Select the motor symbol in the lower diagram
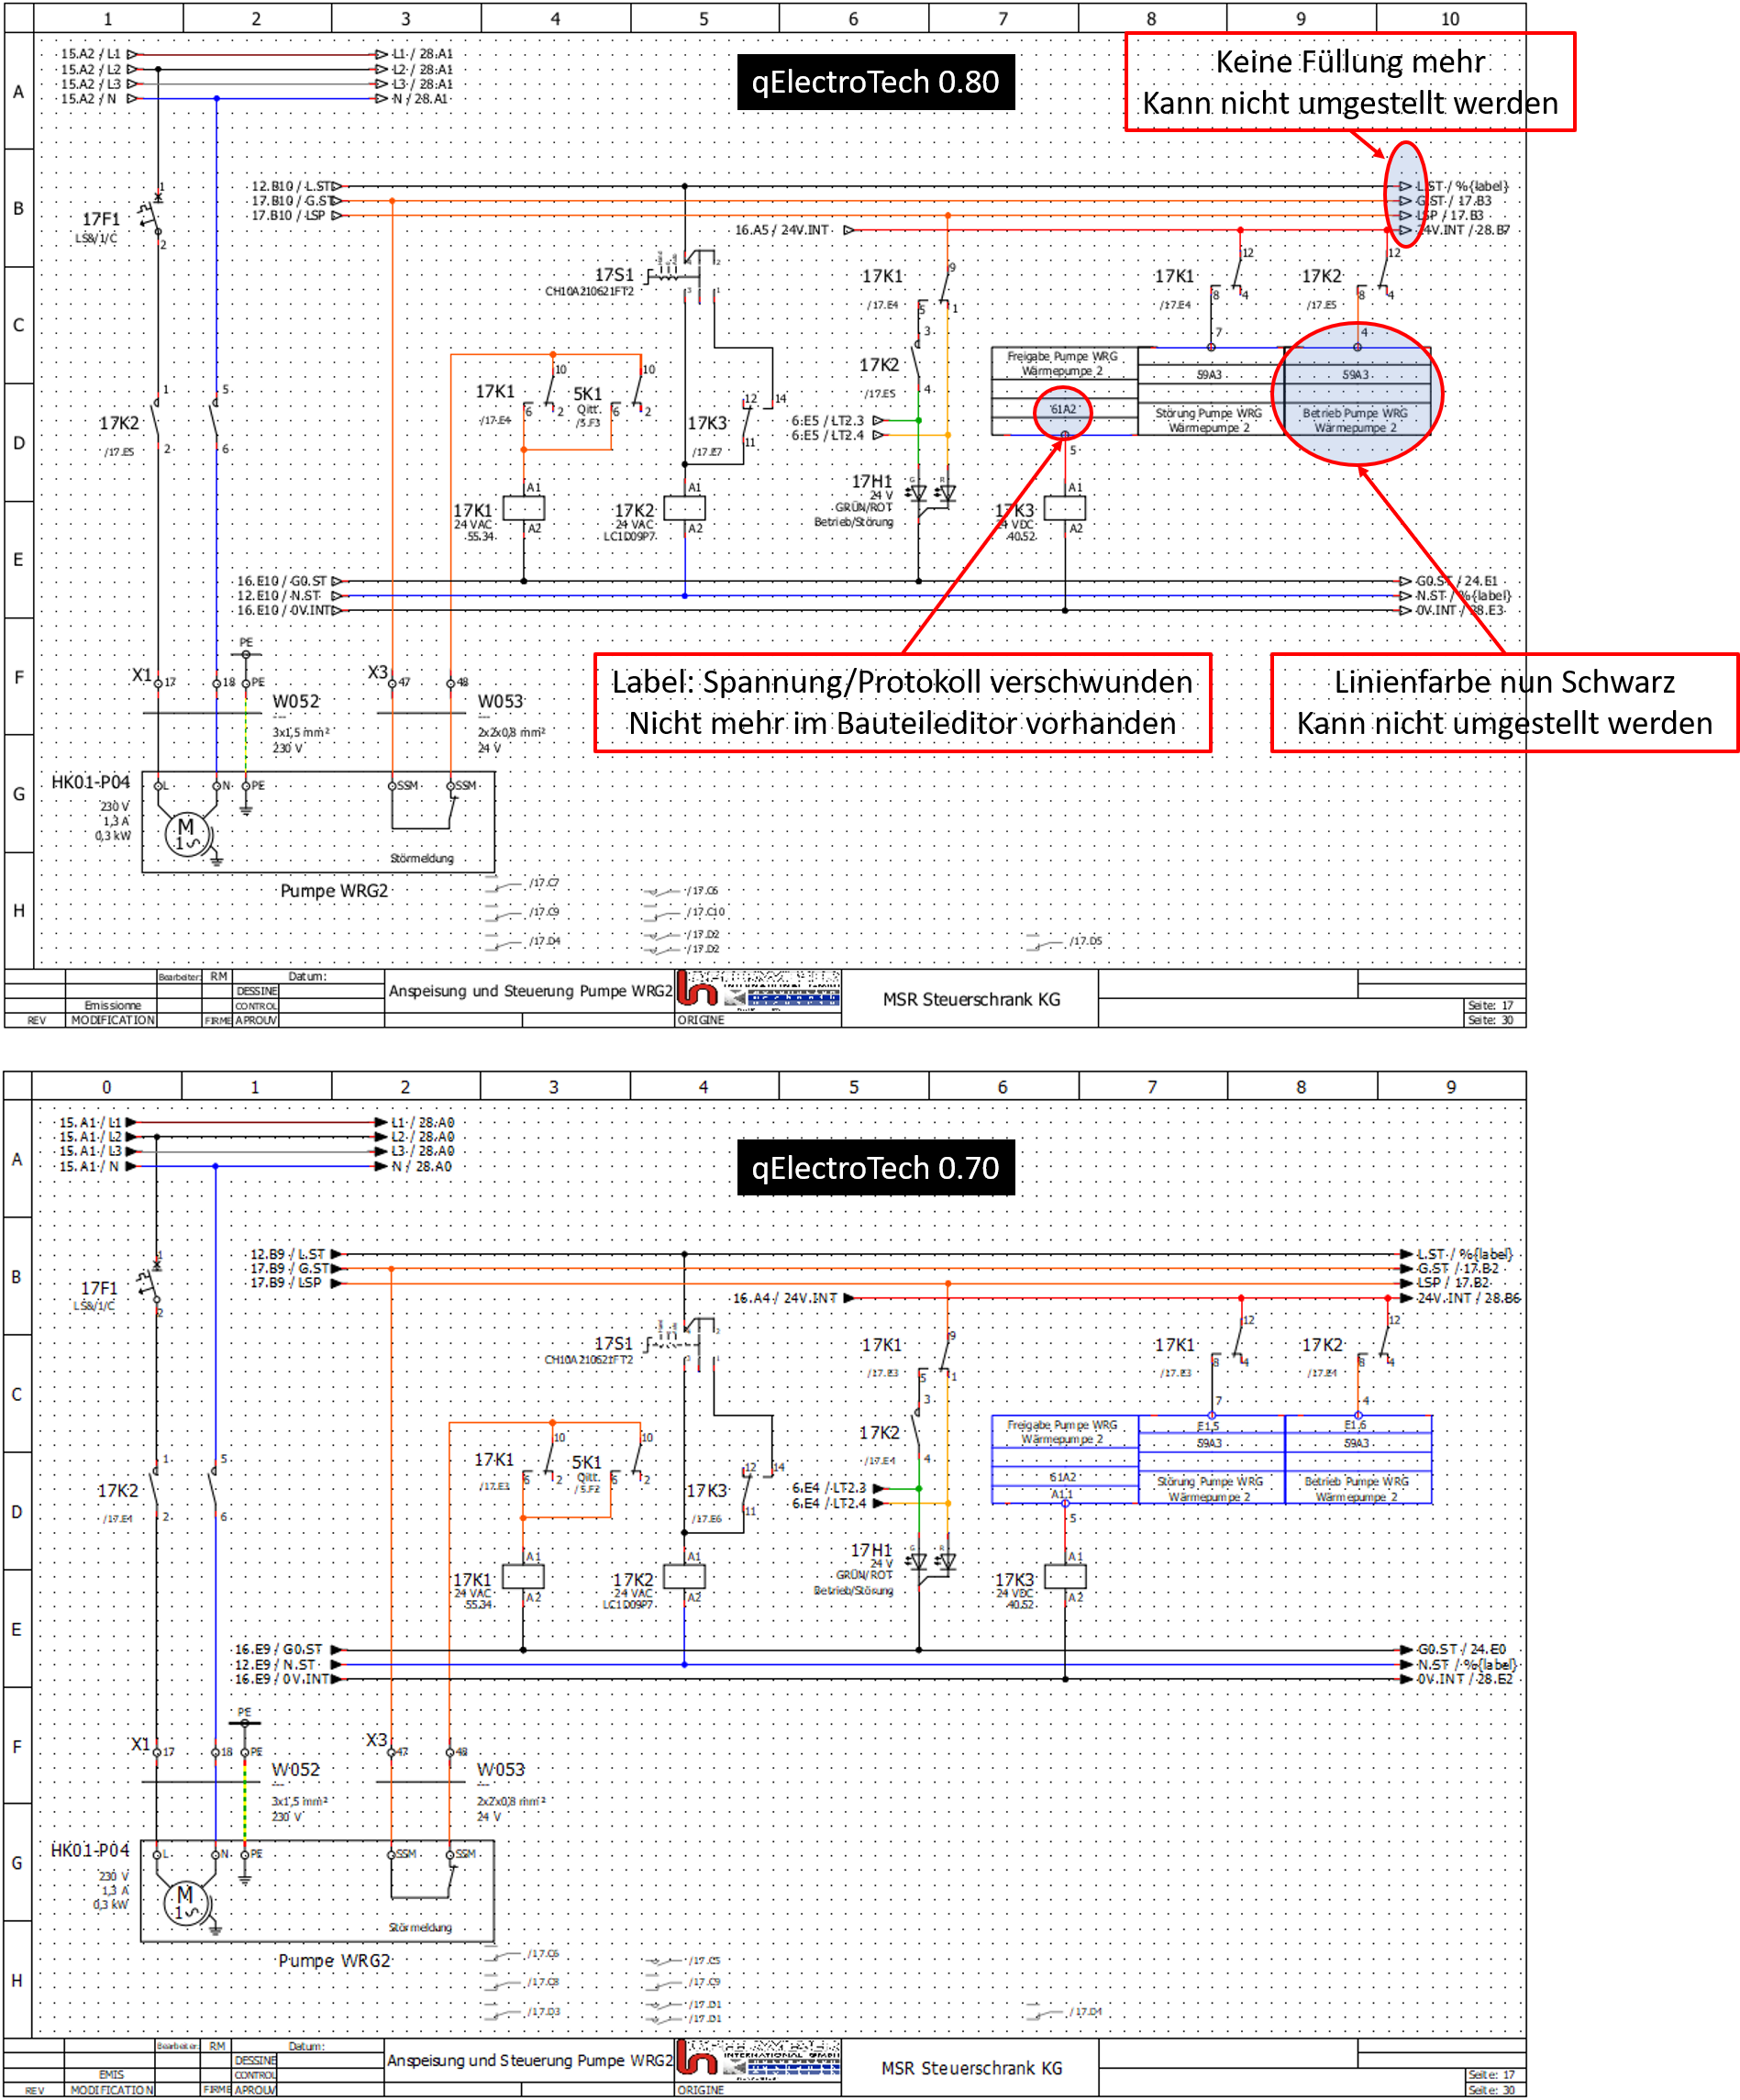Screen dimensions: 1740x2100 [x=186, y=1902]
